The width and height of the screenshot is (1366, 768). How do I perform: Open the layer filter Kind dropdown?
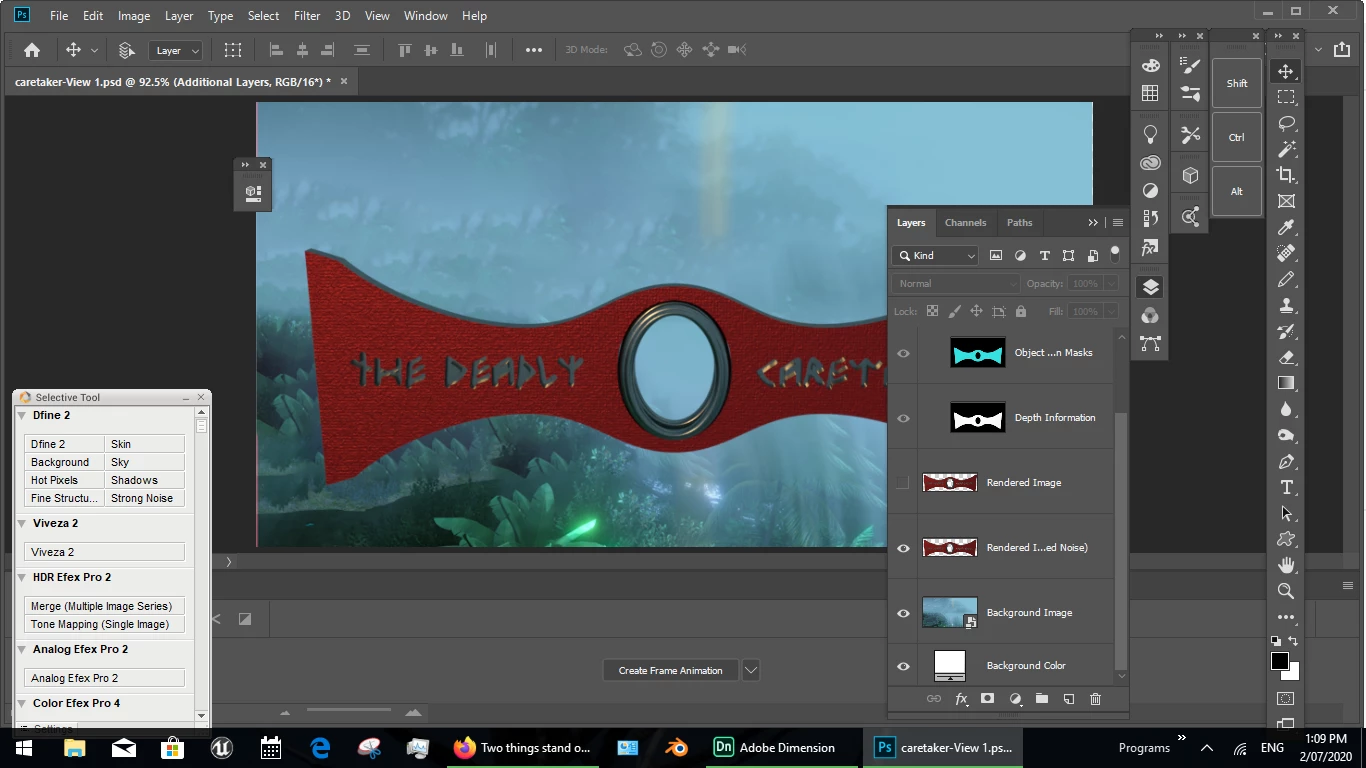(936, 256)
